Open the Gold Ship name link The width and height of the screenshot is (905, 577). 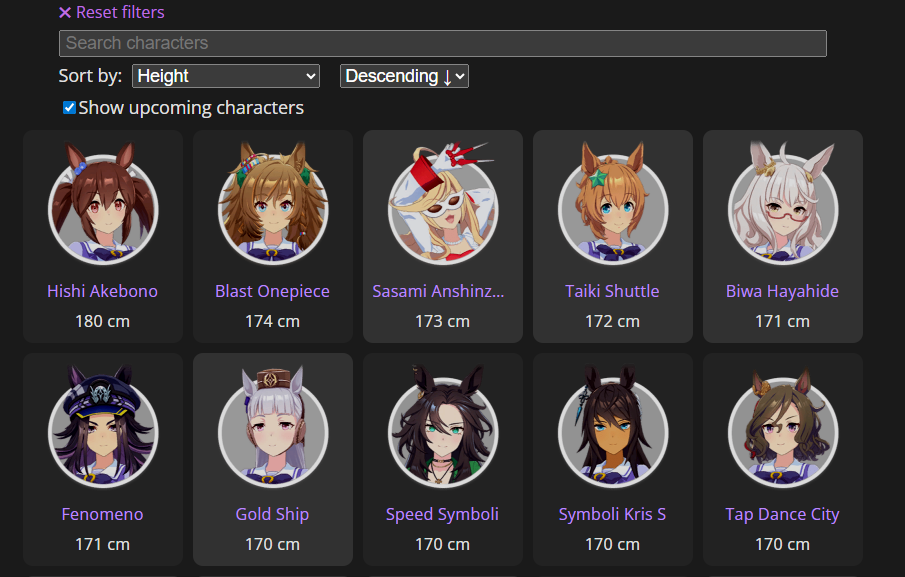click(272, 514)
